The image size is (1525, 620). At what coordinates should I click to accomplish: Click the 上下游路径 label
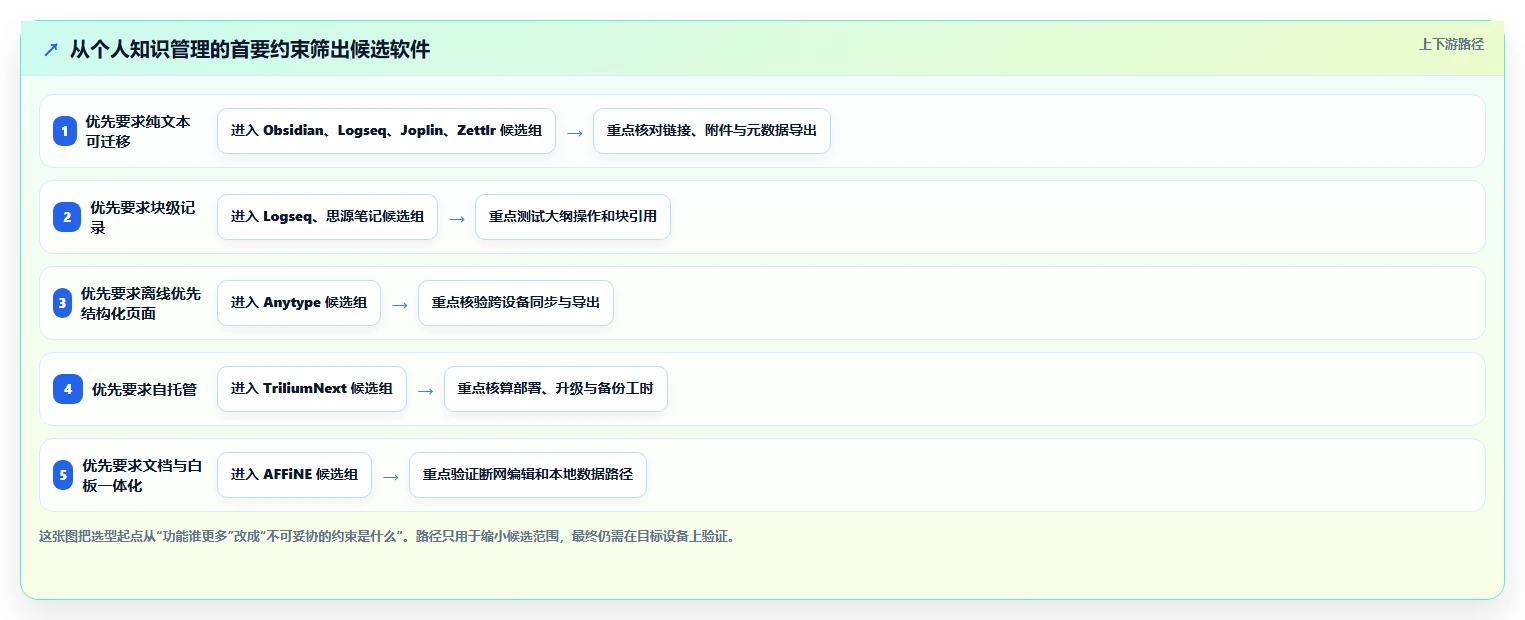pyautogui.click(x=1451, y=44)
